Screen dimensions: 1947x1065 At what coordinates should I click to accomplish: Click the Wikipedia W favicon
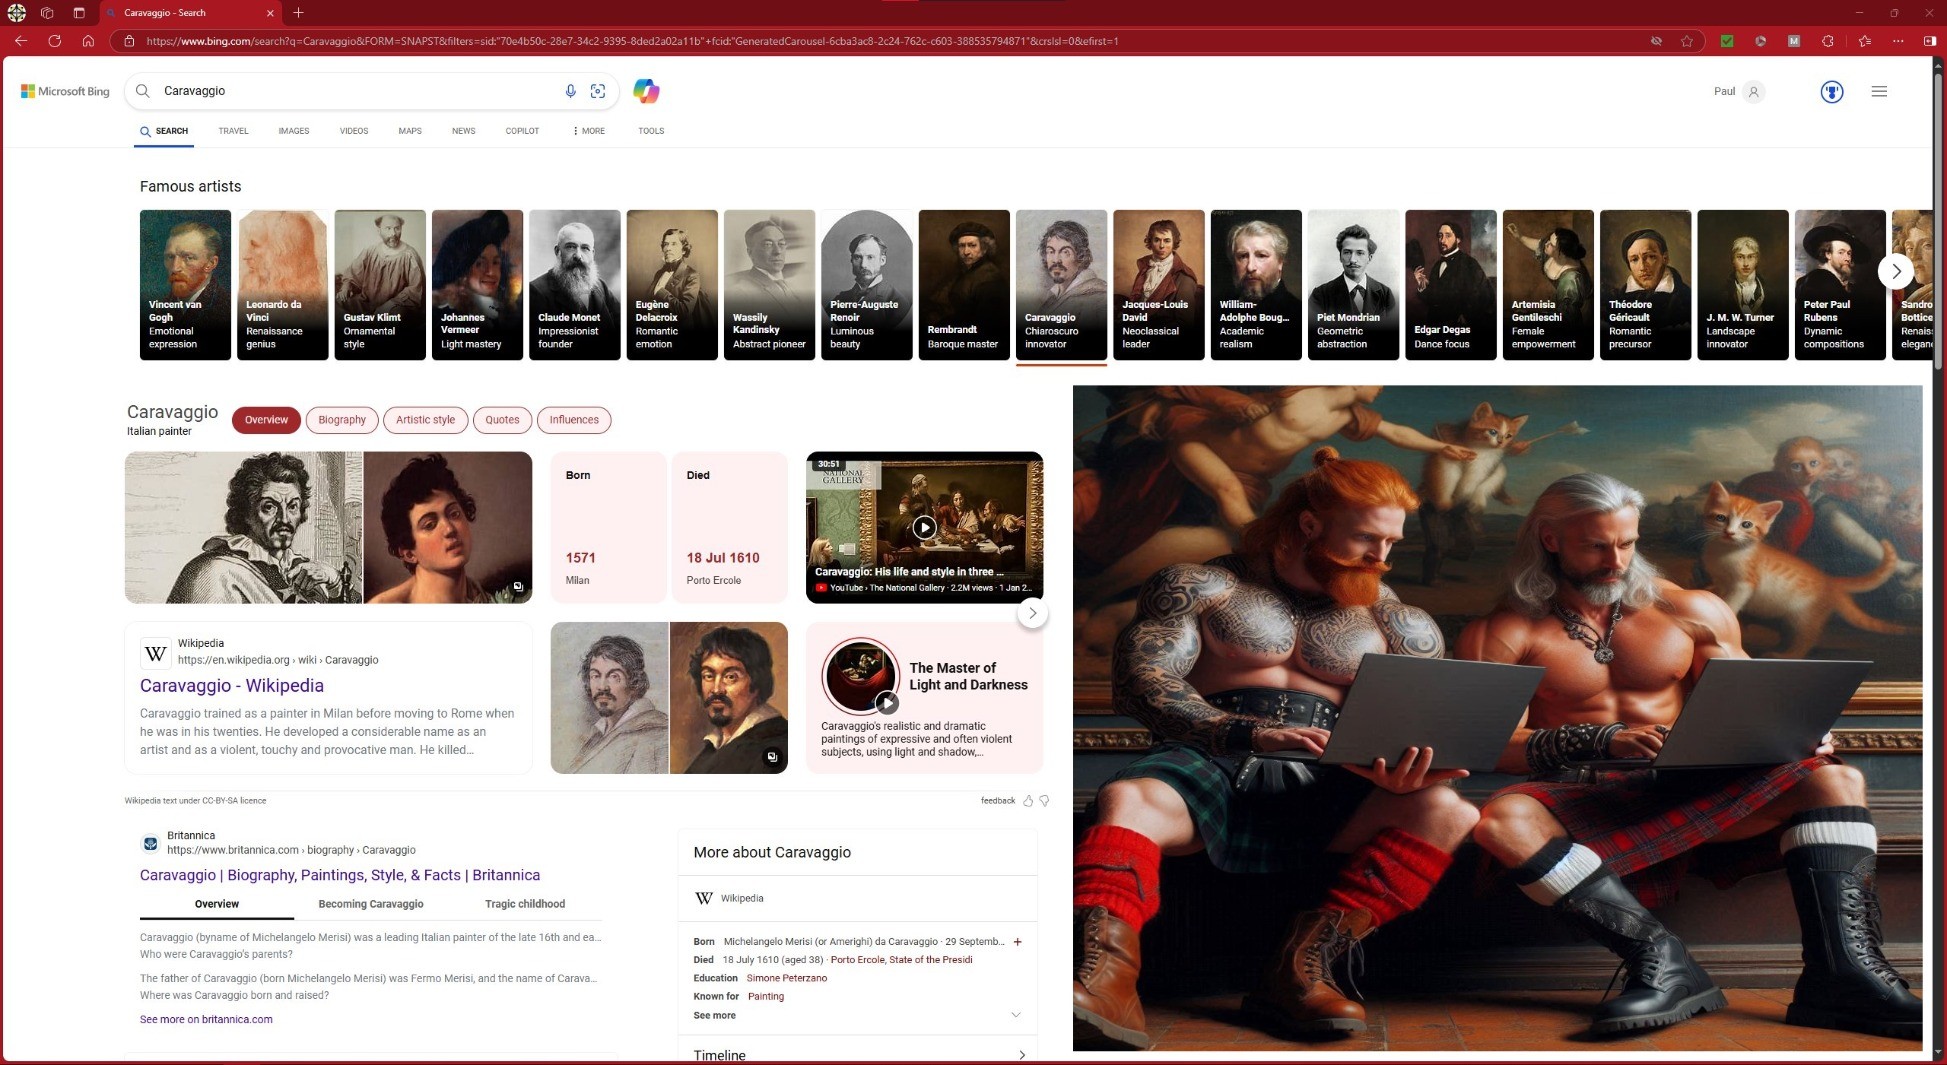tap(155, 653)
